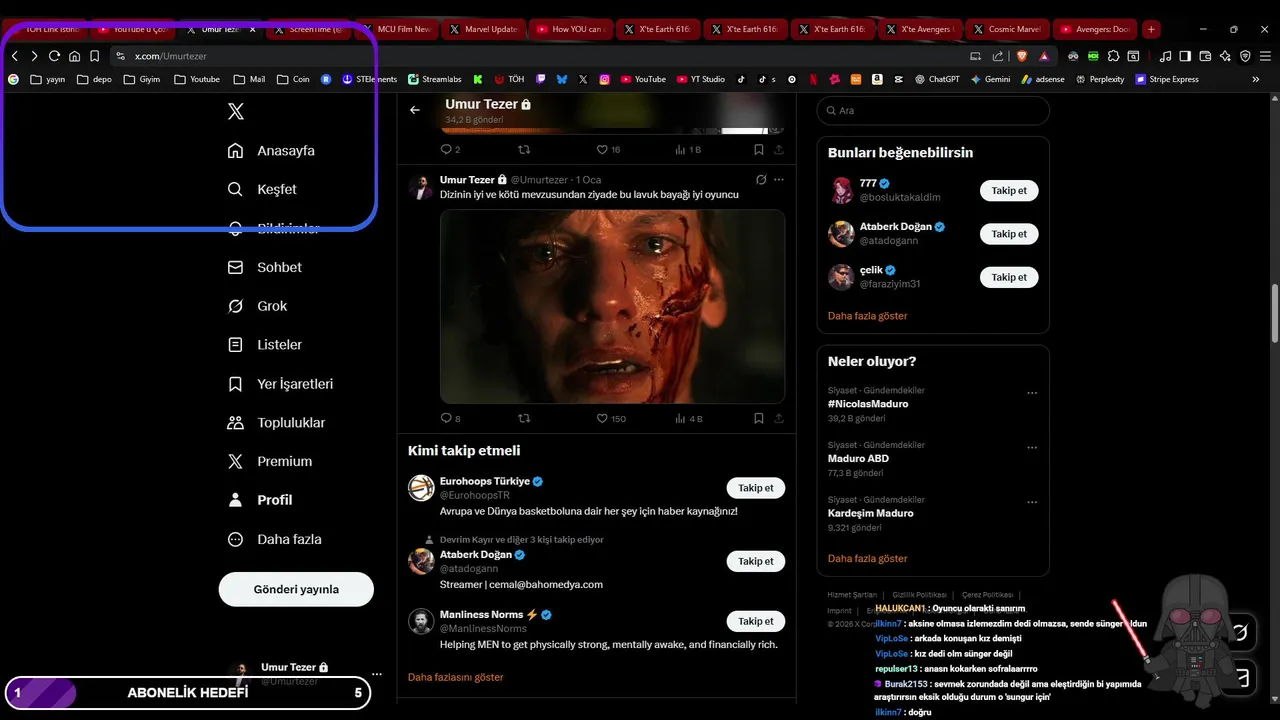1280x720 pixels.
Task: Bookmark this page in address bar
Action: 94,56
